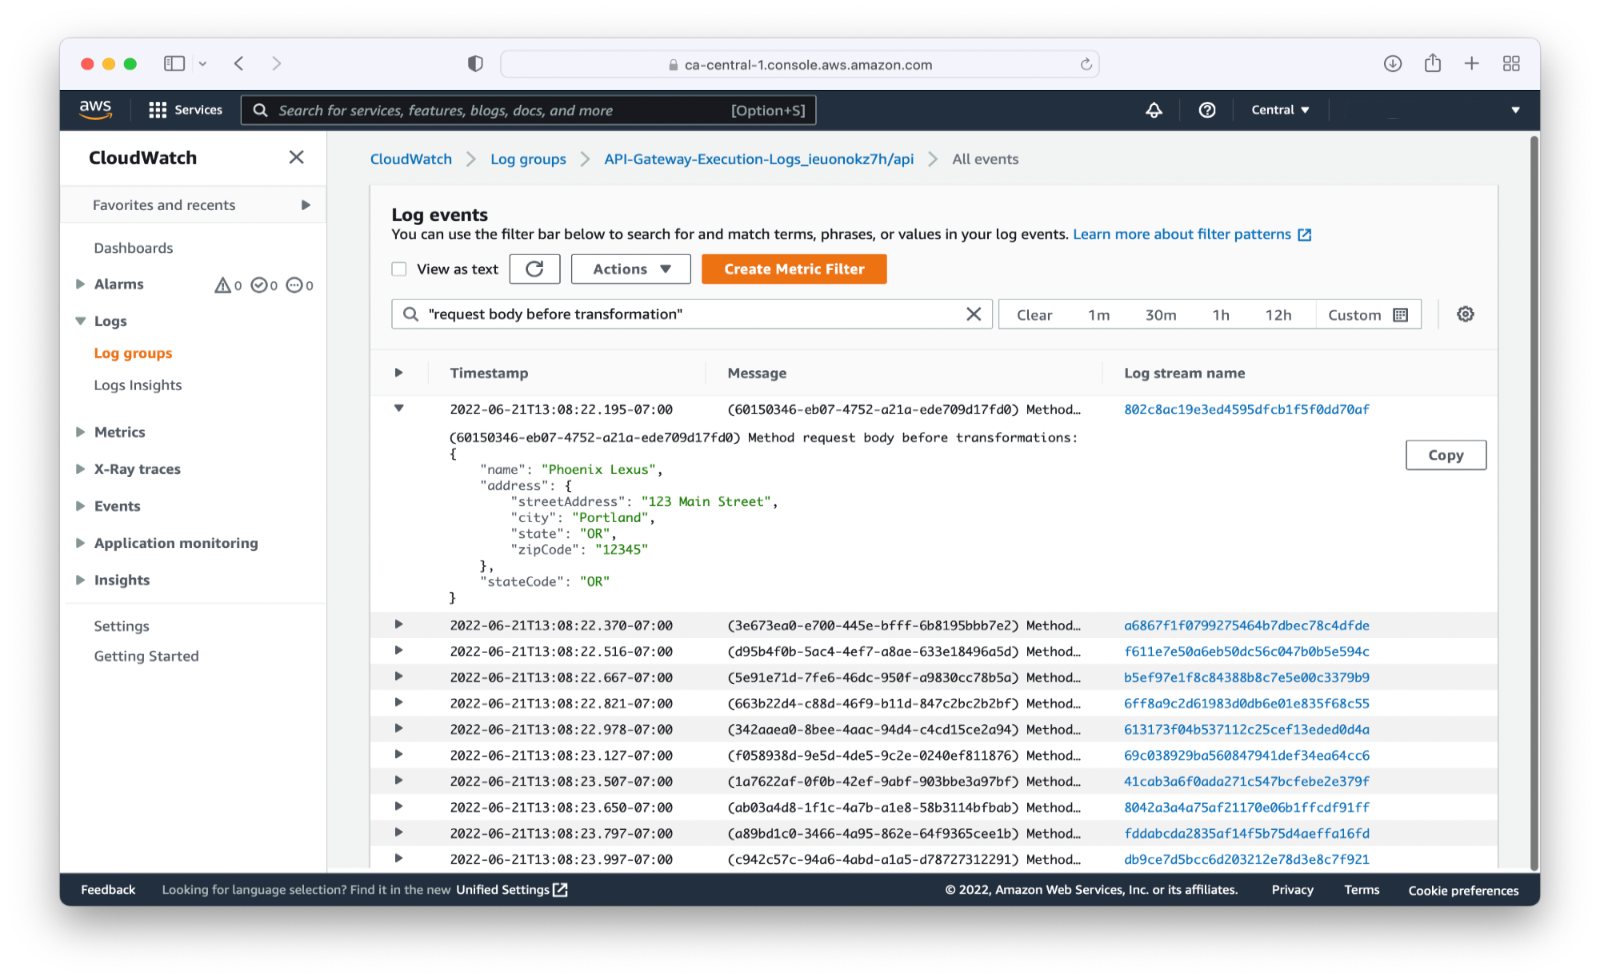
Task: Go forward in Safari
Action: pos(277,63)
